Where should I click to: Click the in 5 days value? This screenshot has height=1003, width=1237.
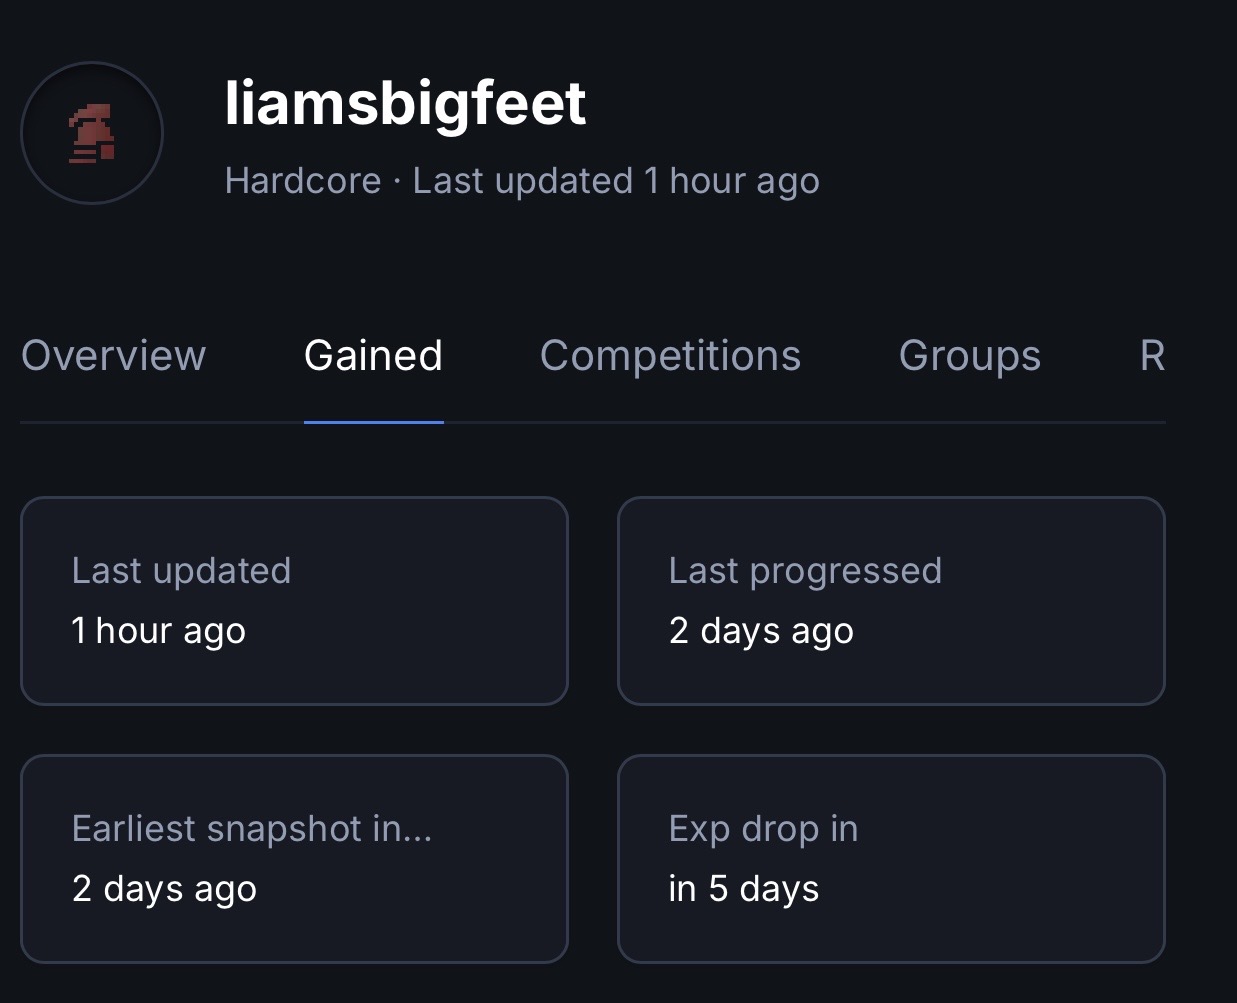point(743,889)
